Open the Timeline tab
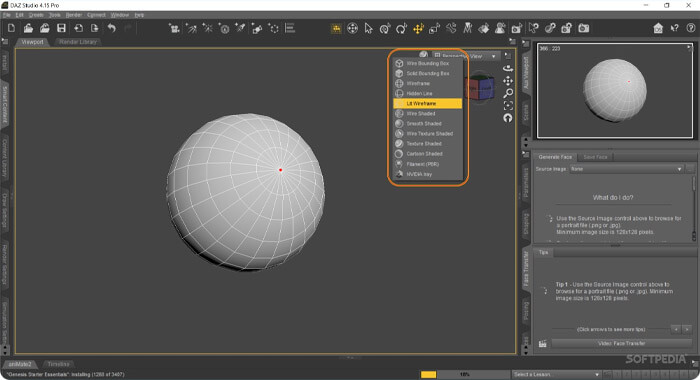This screenshot has width=700, height=380. click(x=58, y=364)
